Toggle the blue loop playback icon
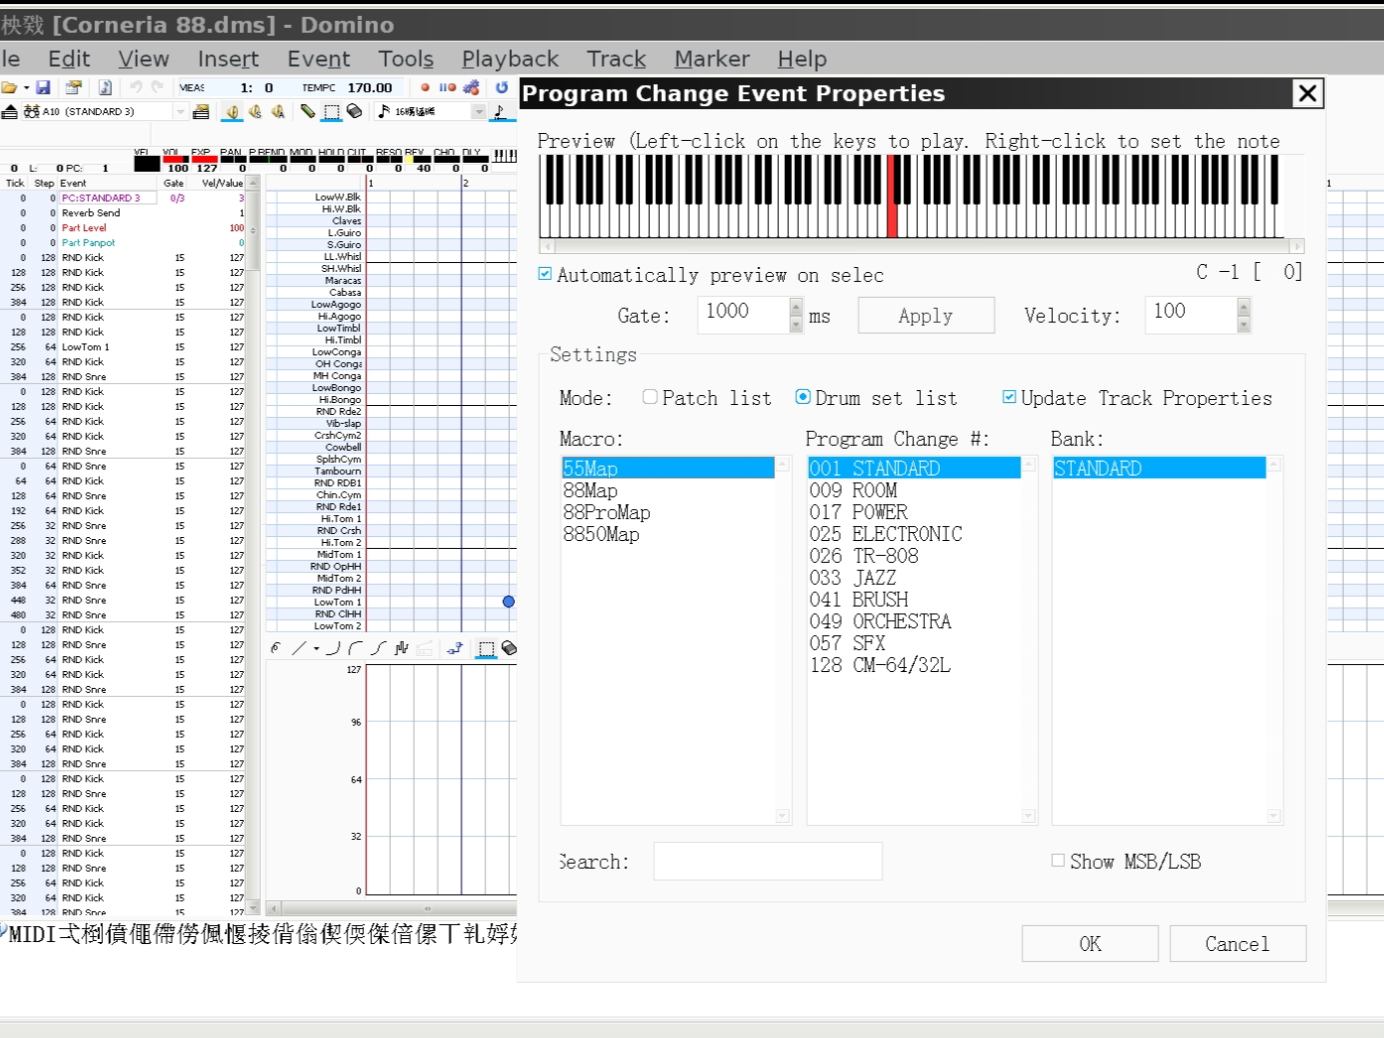Image resolution: width=1384 pixels, height=1038 pixels. point(502,88)
